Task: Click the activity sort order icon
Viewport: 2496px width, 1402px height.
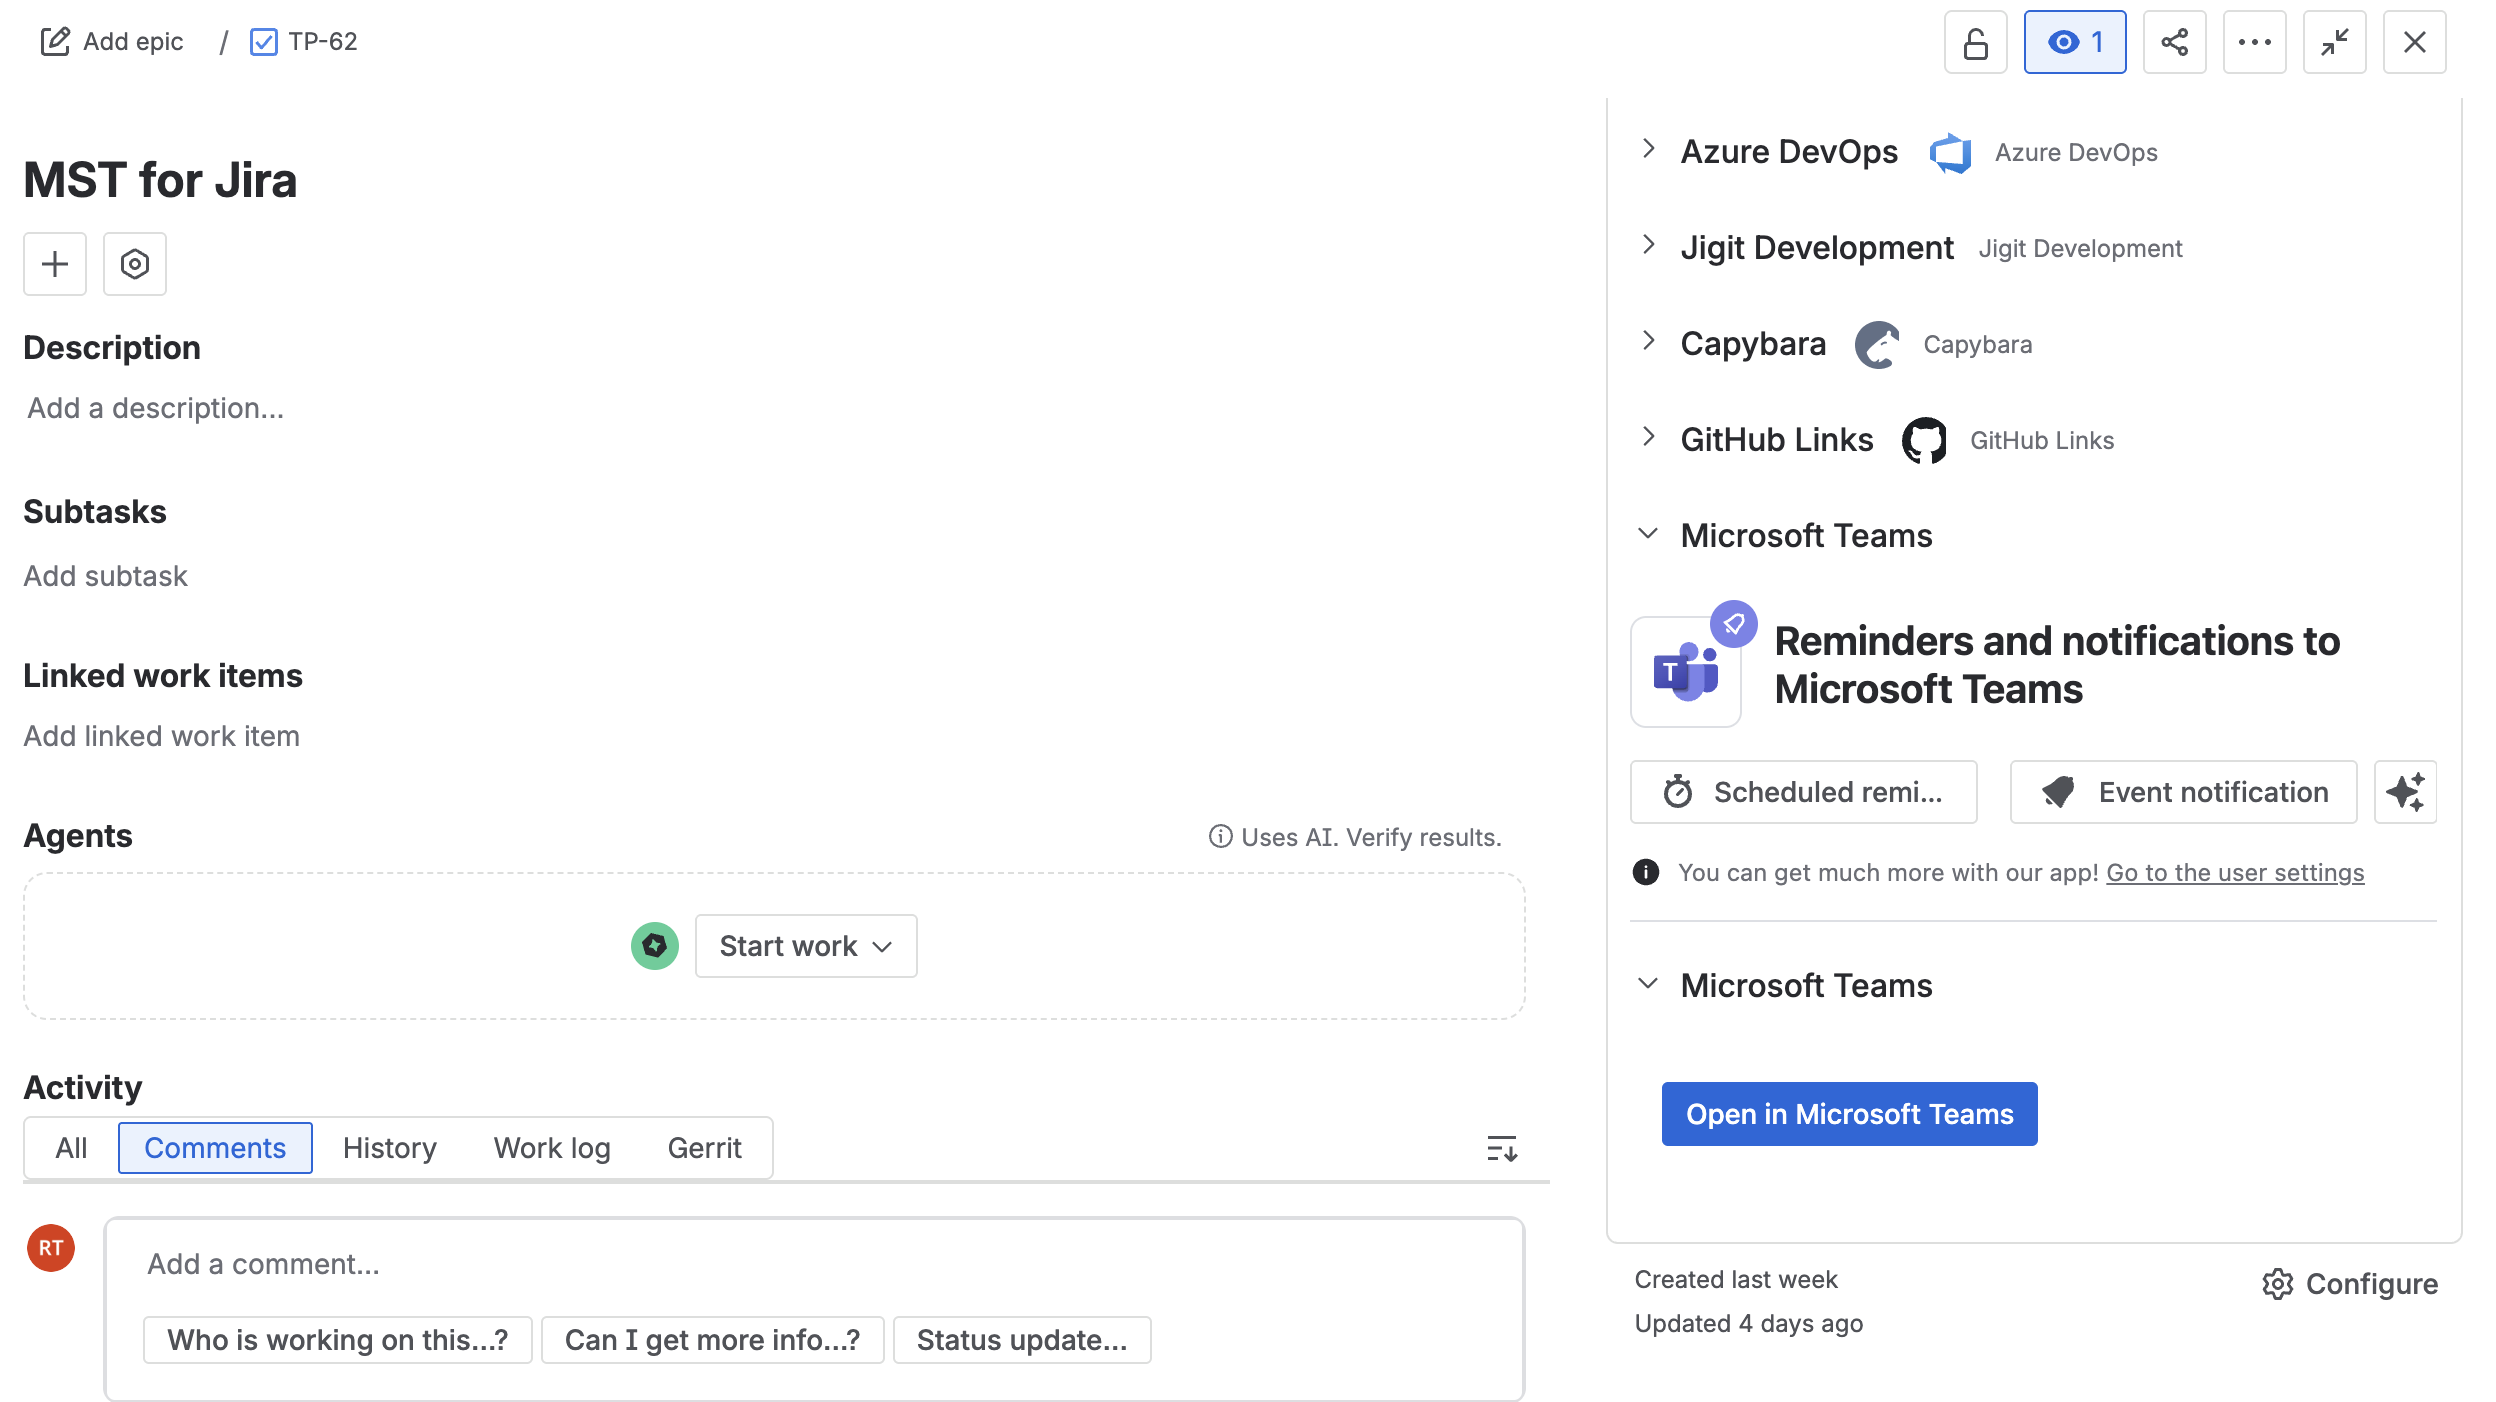Action: (x=1502, y=1148)
